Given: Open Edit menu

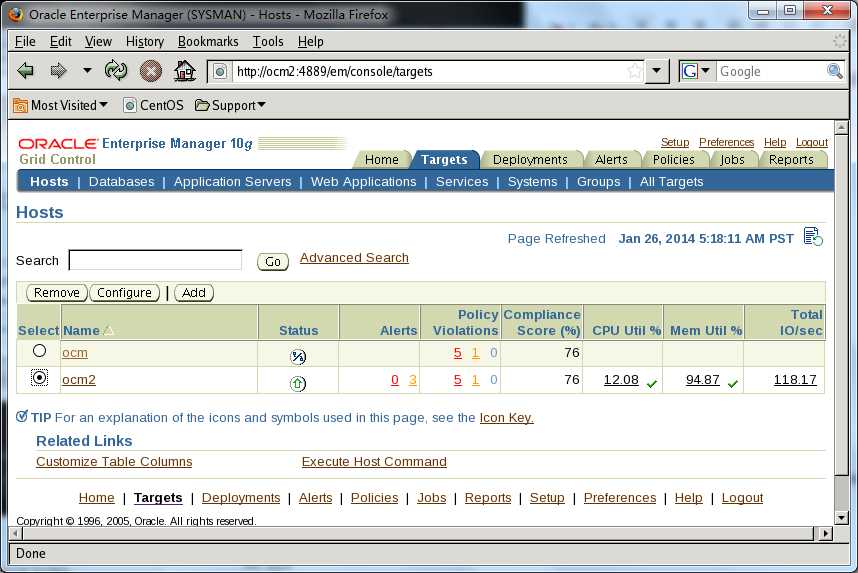Looking at the screenshot, I should [x=61, y=42].
